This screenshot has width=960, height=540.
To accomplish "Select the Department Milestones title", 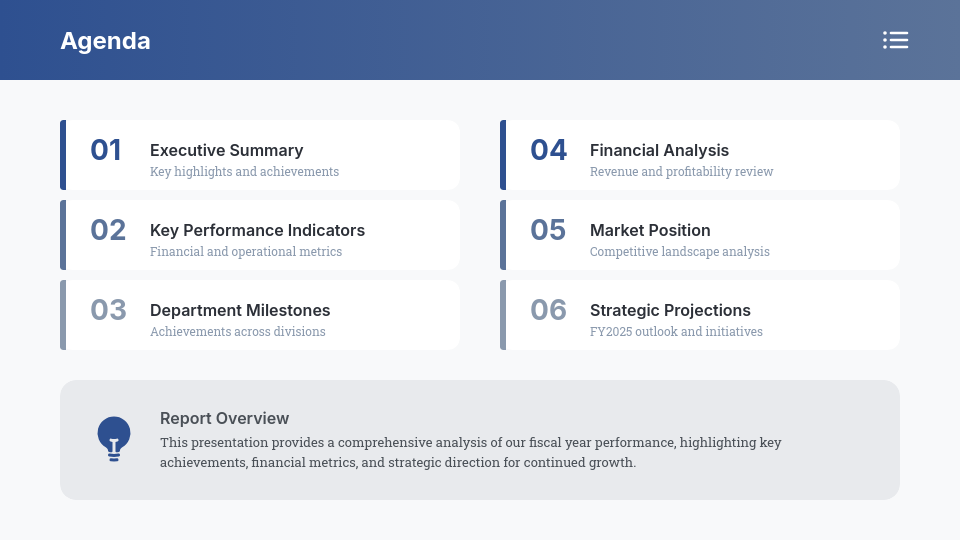I will (x=240, y=310).
